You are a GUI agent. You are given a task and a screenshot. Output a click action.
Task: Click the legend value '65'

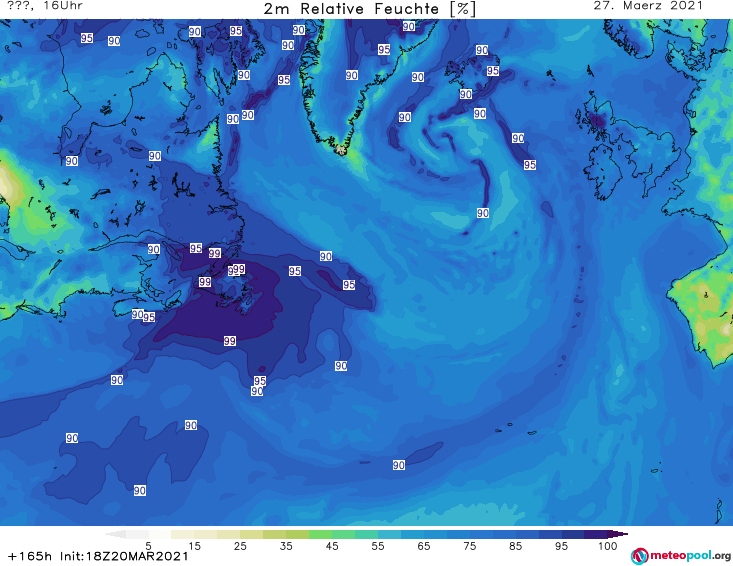point(424,545)
